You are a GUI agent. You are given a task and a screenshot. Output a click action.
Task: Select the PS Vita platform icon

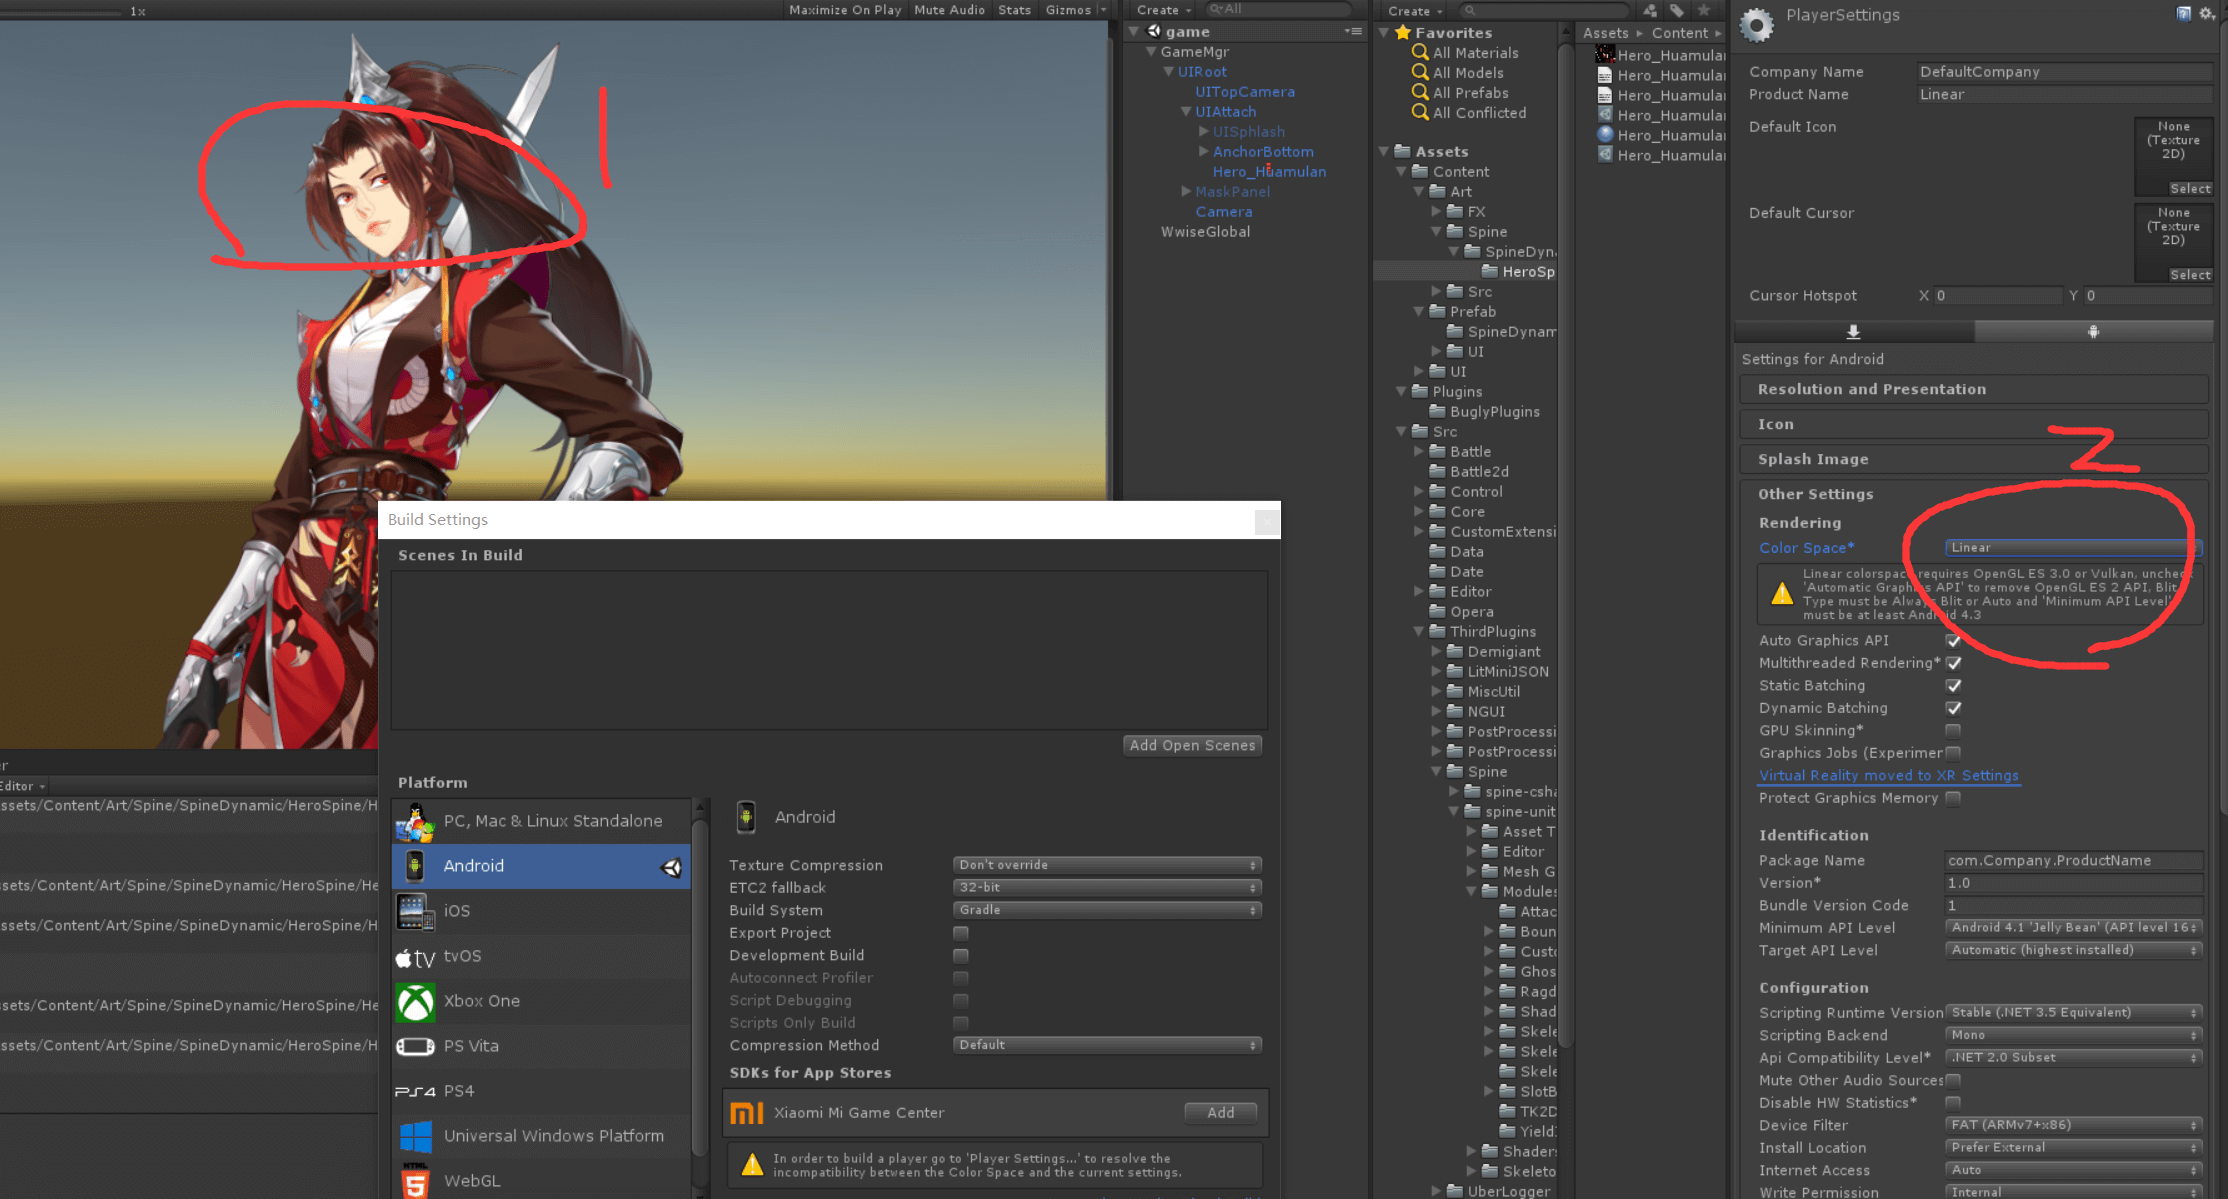415,1047
